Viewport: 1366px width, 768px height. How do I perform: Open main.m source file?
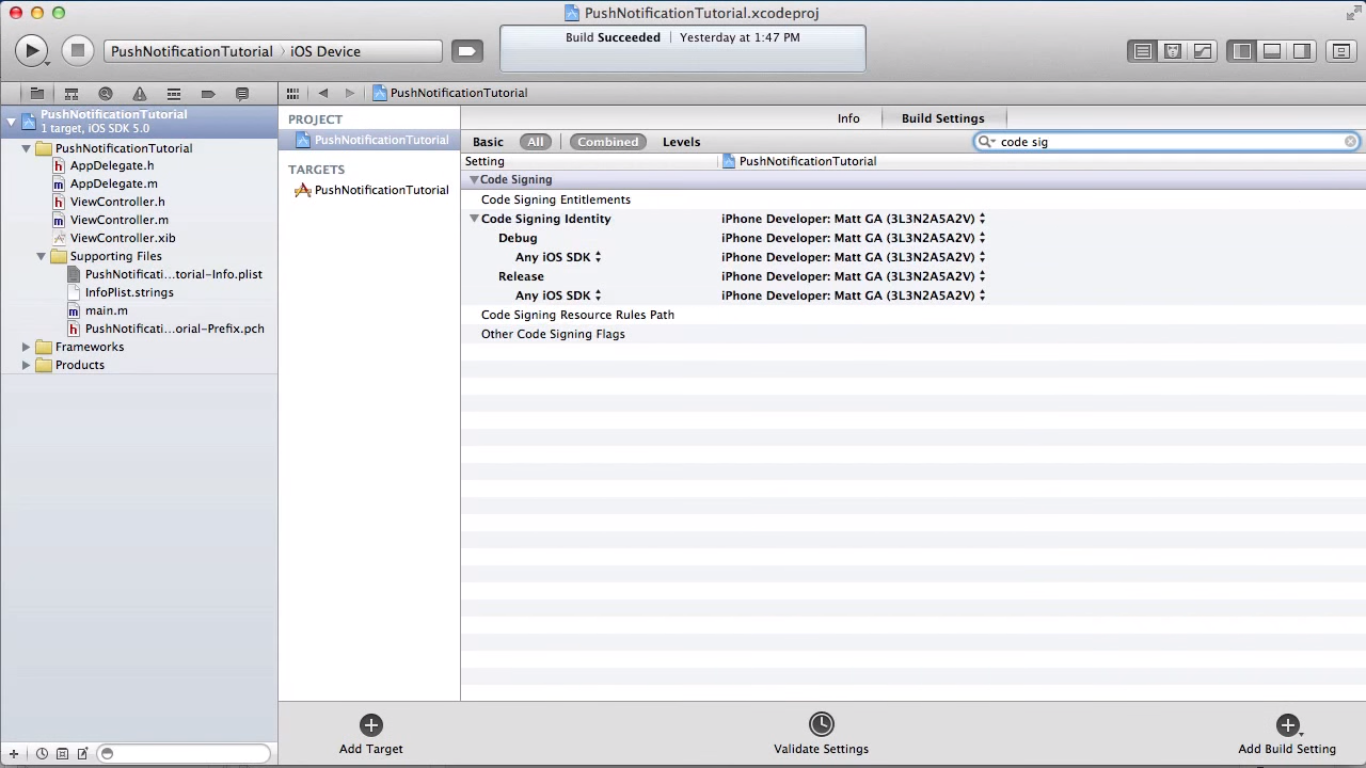106,311
